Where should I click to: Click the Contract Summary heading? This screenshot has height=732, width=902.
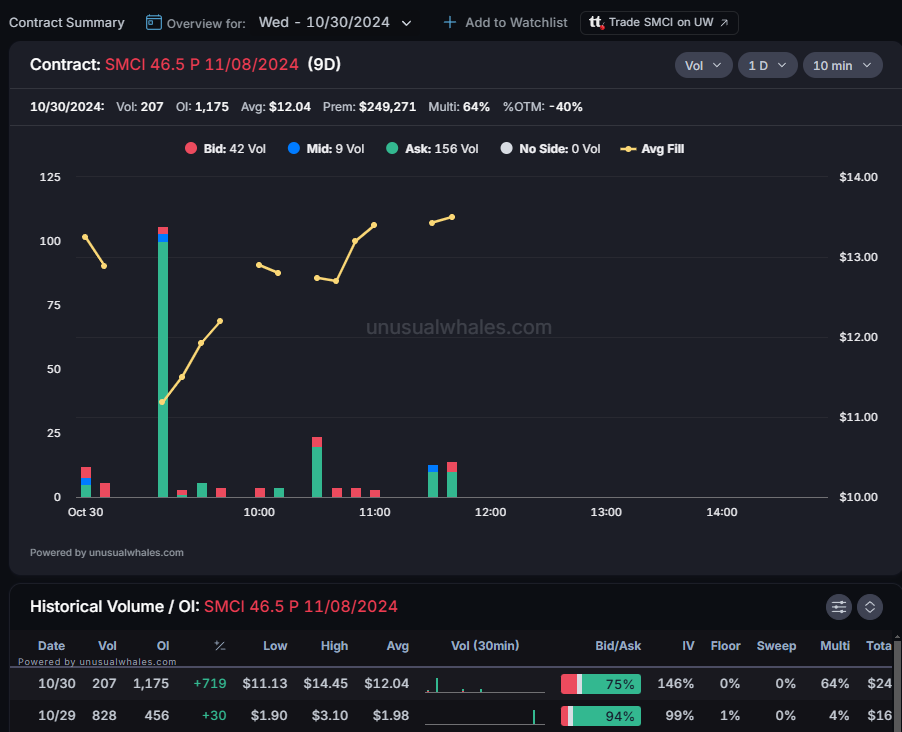click(67, 22)
